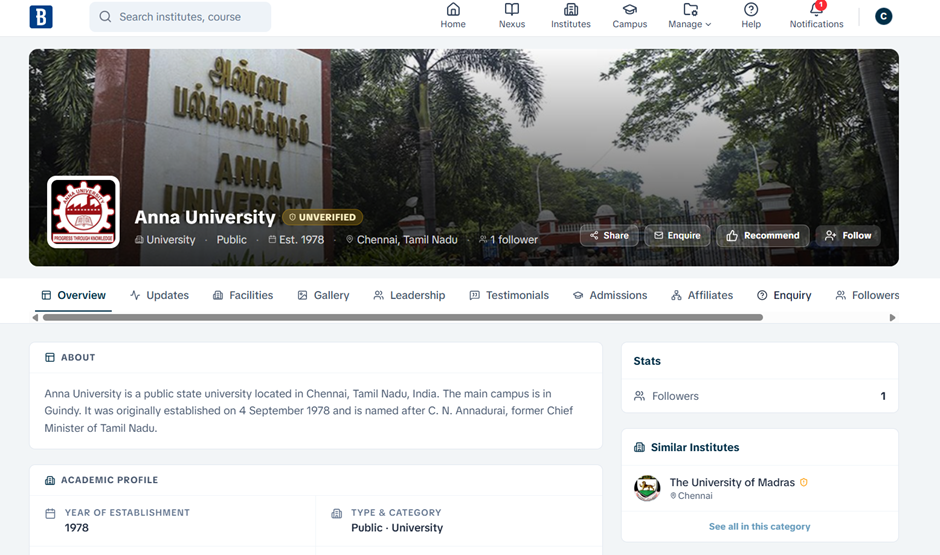
Task: Click the Share button
Action: tap(609, 236)
